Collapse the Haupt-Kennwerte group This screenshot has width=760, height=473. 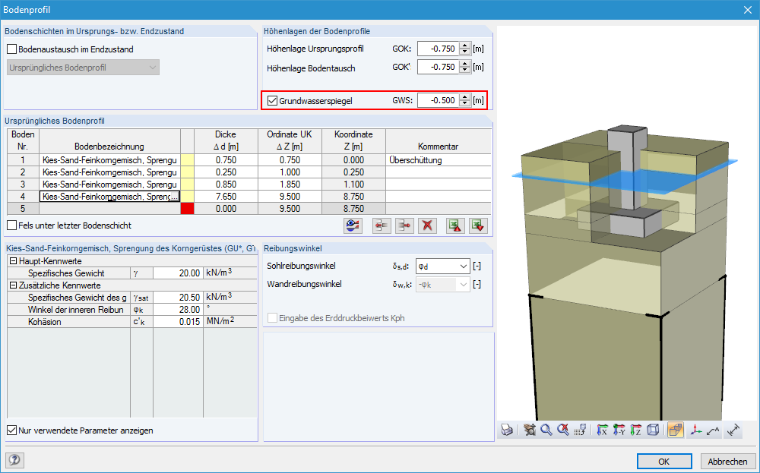point(14,261)
